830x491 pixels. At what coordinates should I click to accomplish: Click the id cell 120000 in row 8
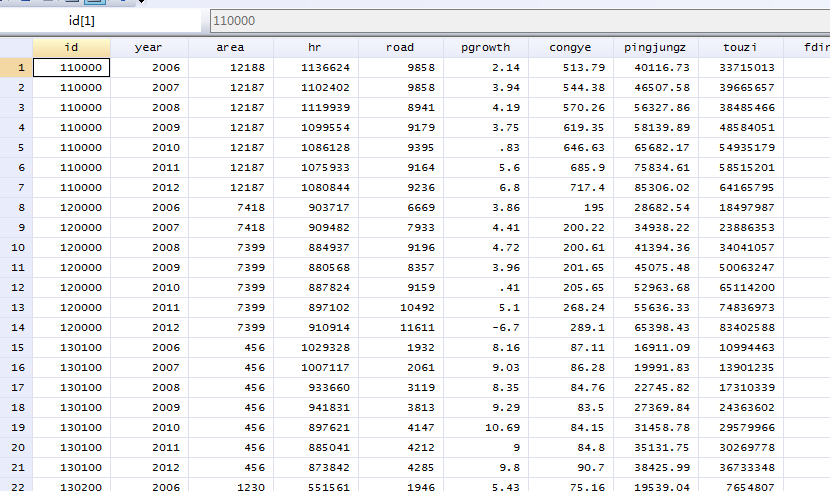[x=71, y=208]
